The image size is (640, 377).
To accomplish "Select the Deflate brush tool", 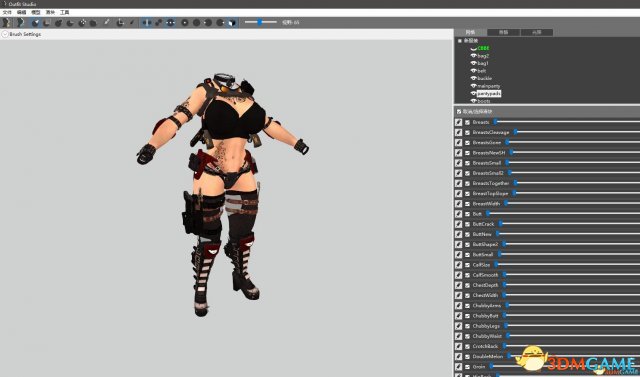I will [70, 22].
